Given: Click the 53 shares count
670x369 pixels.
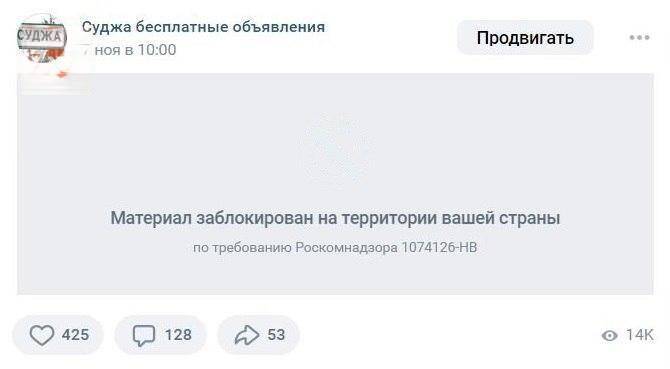Looking at the screenshot, I should (276, 335).
